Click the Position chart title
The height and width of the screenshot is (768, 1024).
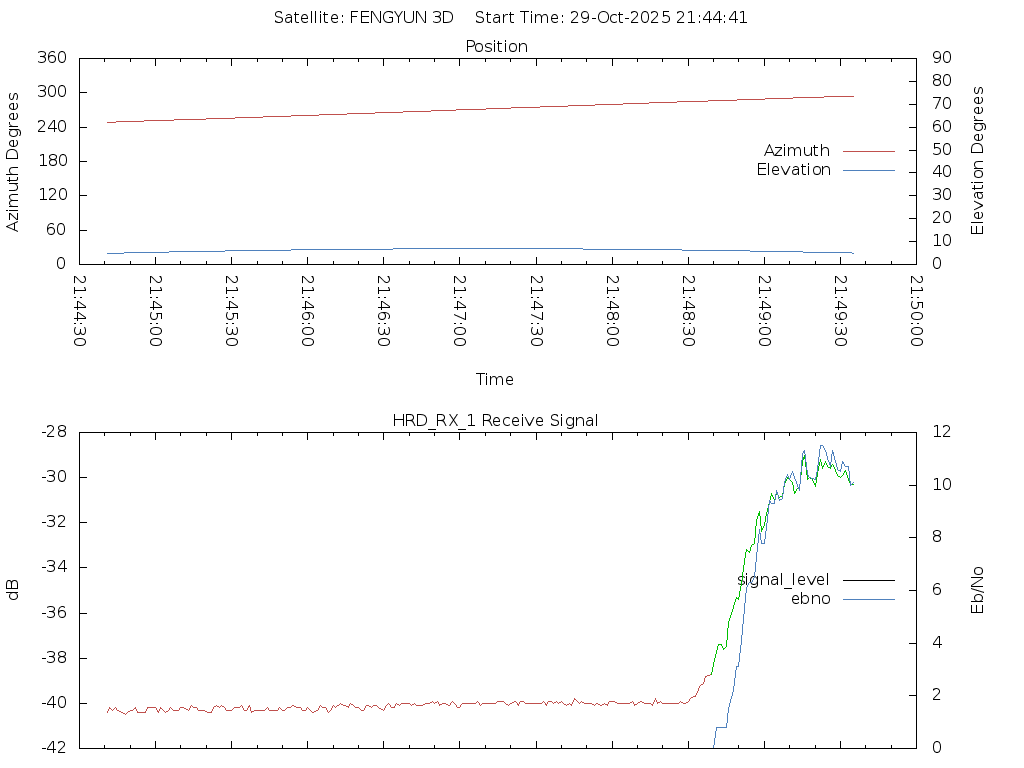click(x=496, y=47)
